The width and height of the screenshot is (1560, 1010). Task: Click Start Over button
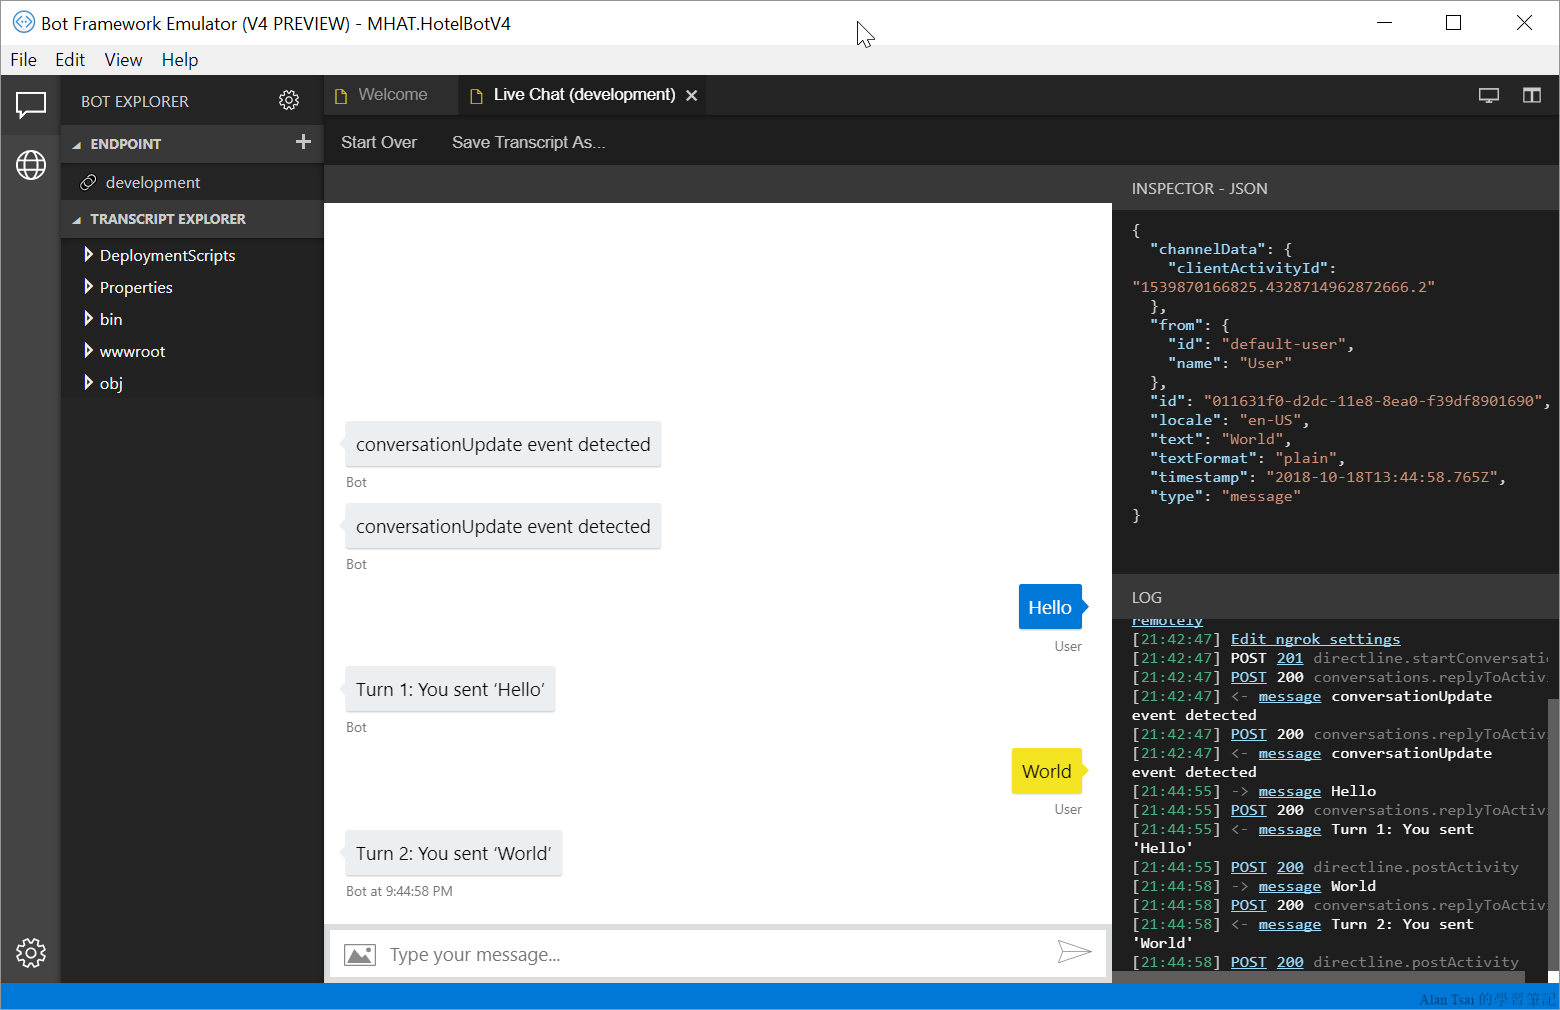(379, 142)
